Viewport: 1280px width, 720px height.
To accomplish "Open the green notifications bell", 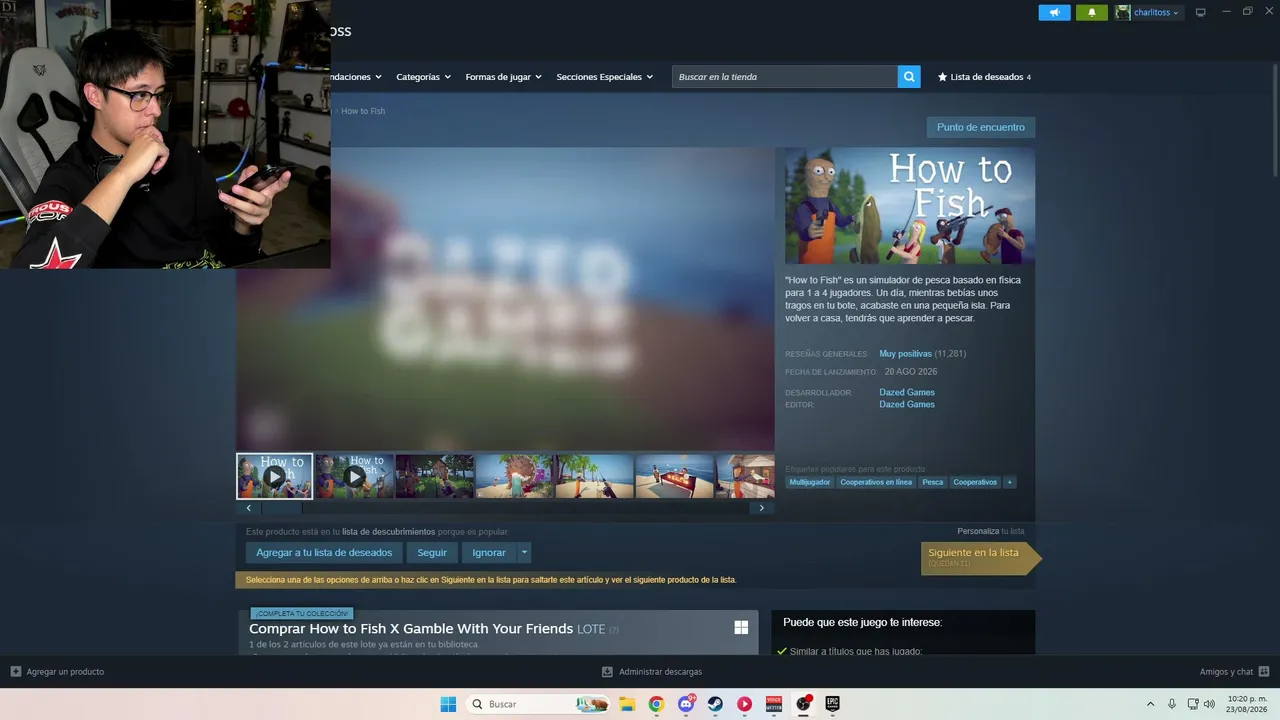I will [1091, 13].
